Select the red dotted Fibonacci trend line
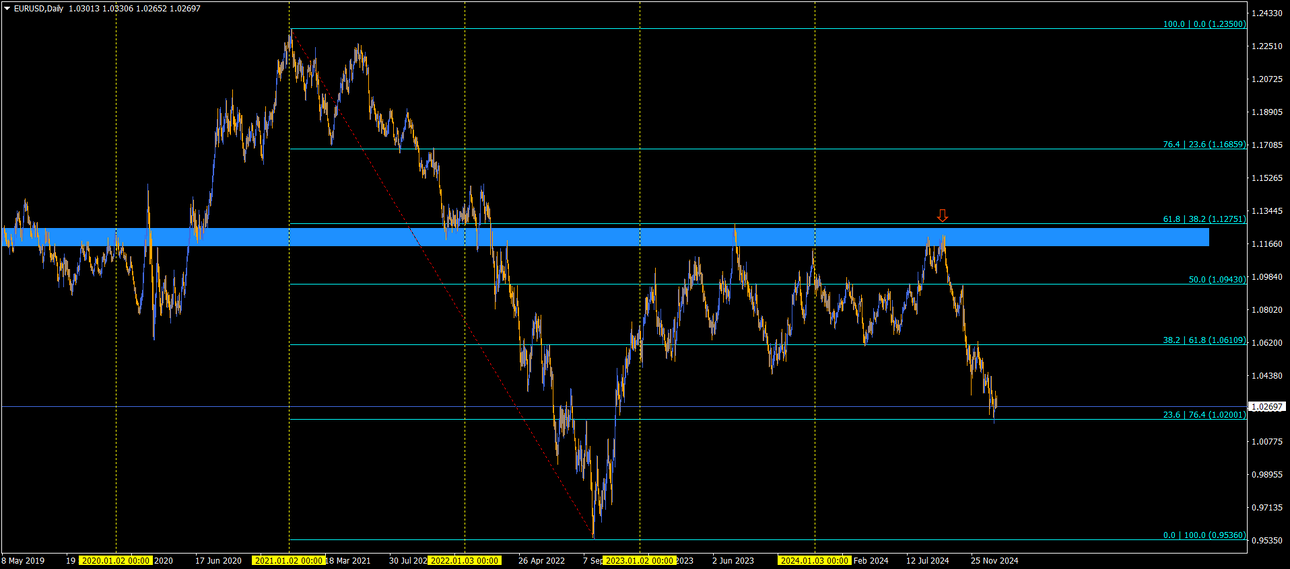 (441, 284)
